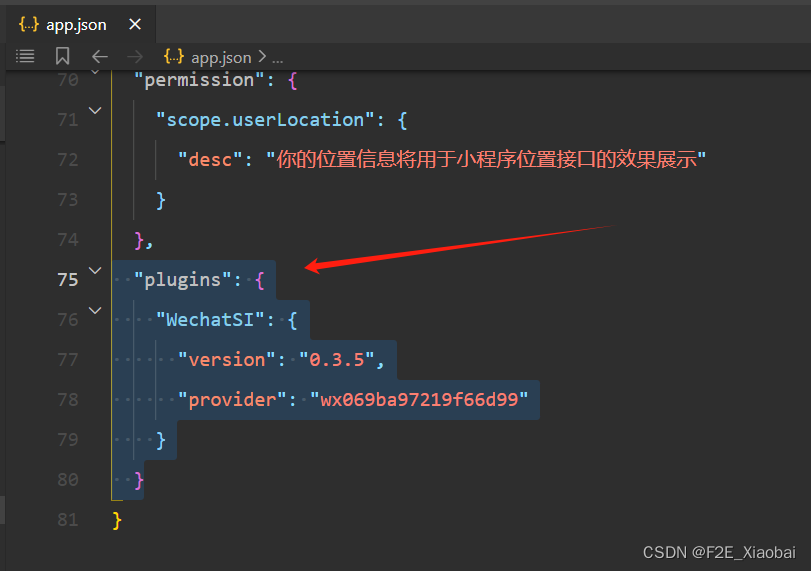Click the "plugins" key text

click(183, 280)
